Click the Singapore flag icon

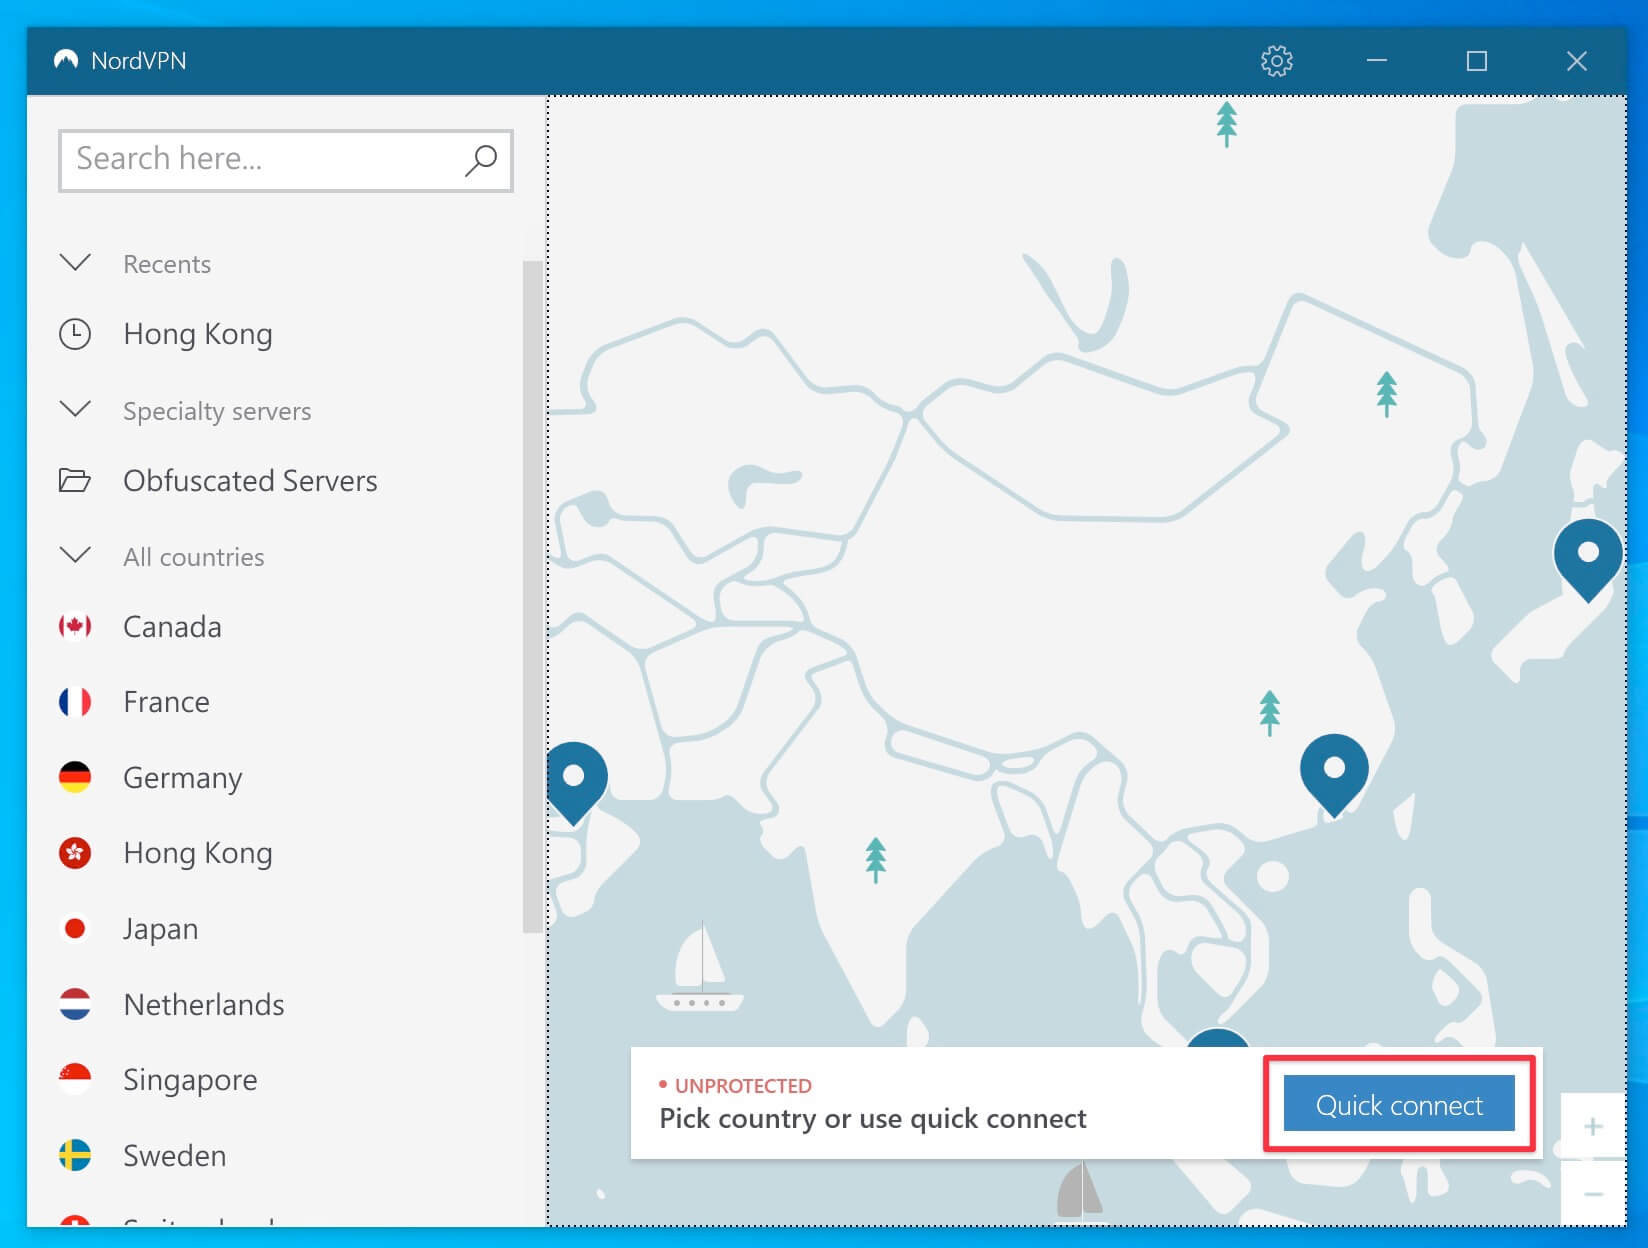(x=75, y=1080)
